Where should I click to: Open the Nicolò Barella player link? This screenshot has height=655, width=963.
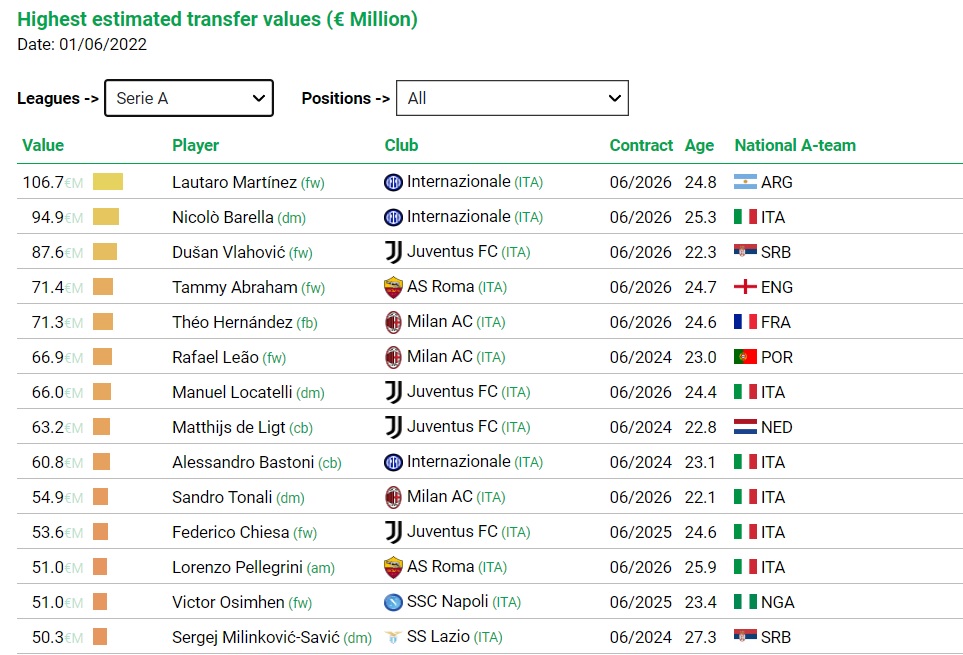pos(223,217)
